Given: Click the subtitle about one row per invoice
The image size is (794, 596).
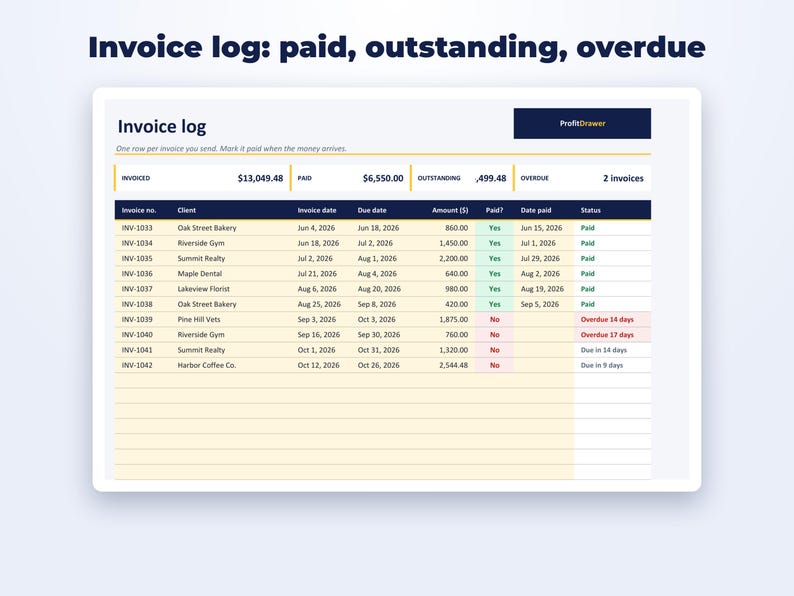Looking at the screenshot, I should pos(231,148).
